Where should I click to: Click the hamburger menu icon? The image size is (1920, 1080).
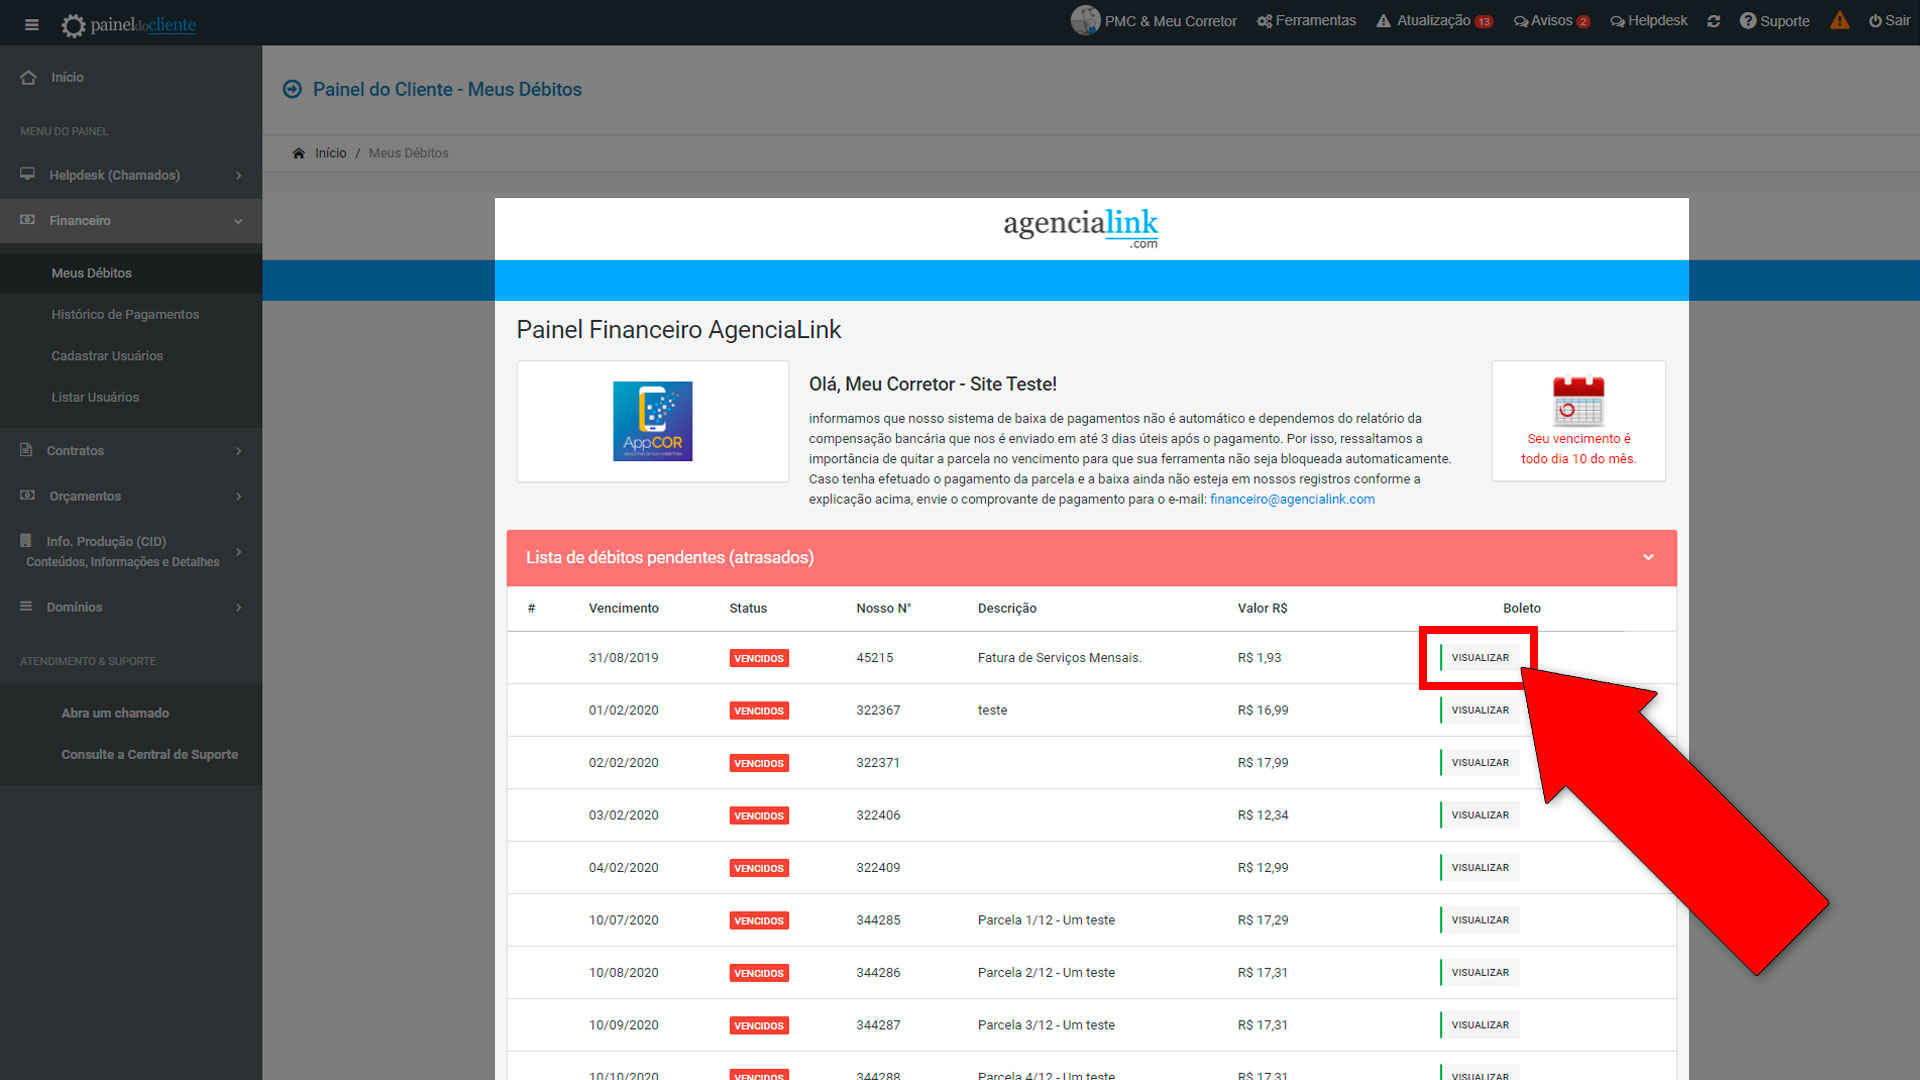coord(31,24)
